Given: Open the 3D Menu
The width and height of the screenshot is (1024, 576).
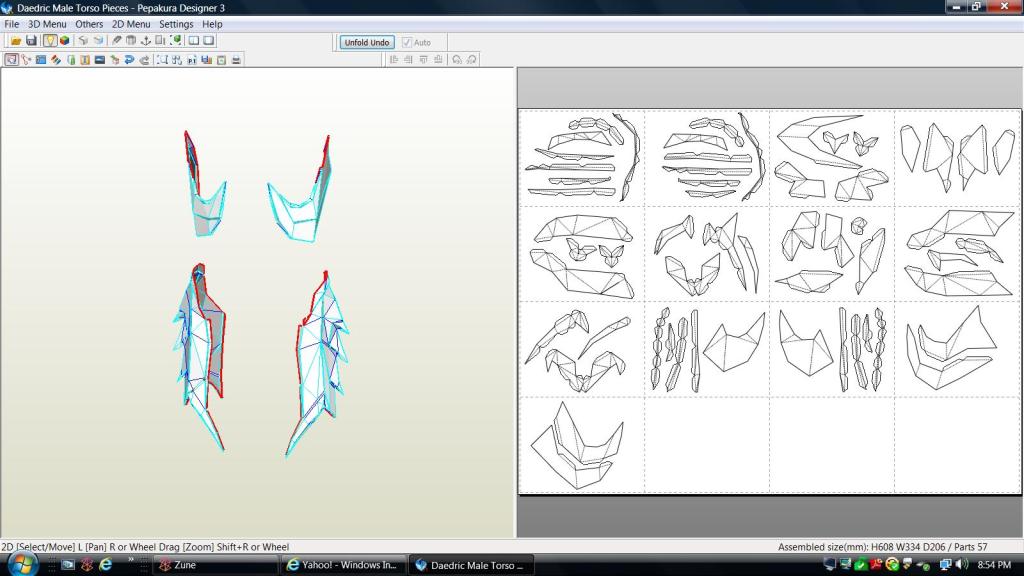Looking at the screenshot, I should (47, 24).
